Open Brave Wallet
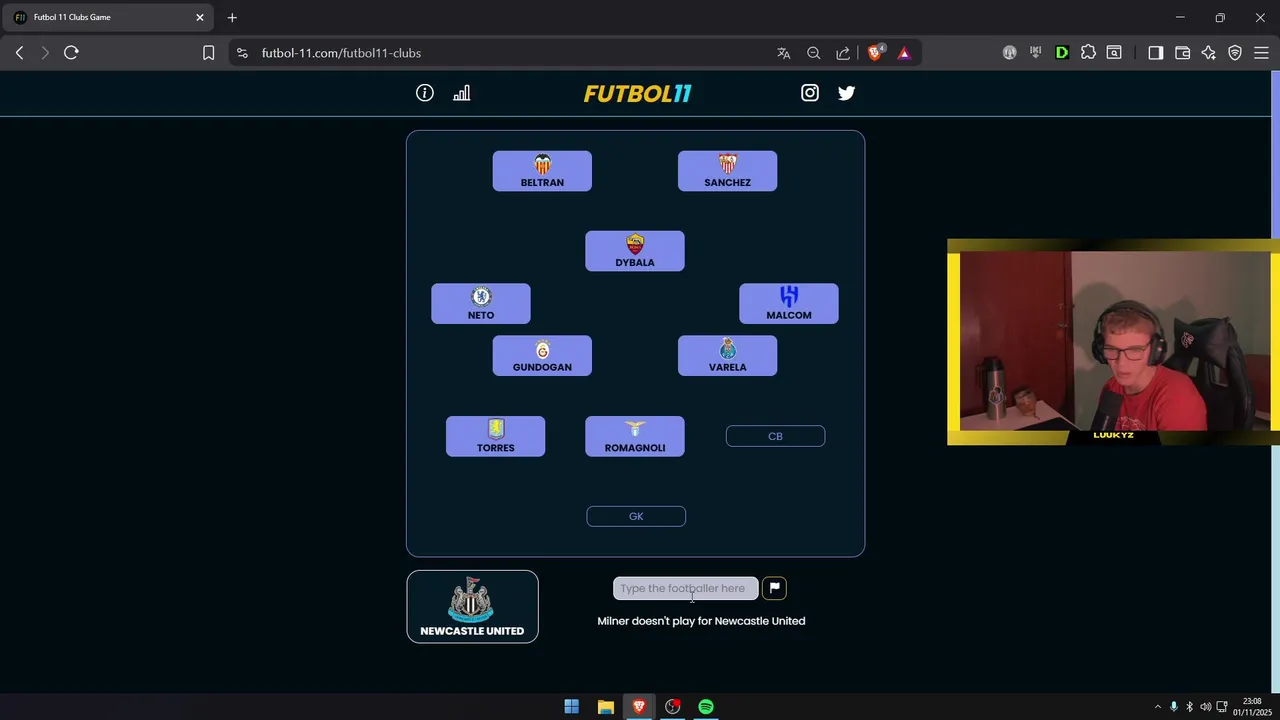 [1182, 53]
